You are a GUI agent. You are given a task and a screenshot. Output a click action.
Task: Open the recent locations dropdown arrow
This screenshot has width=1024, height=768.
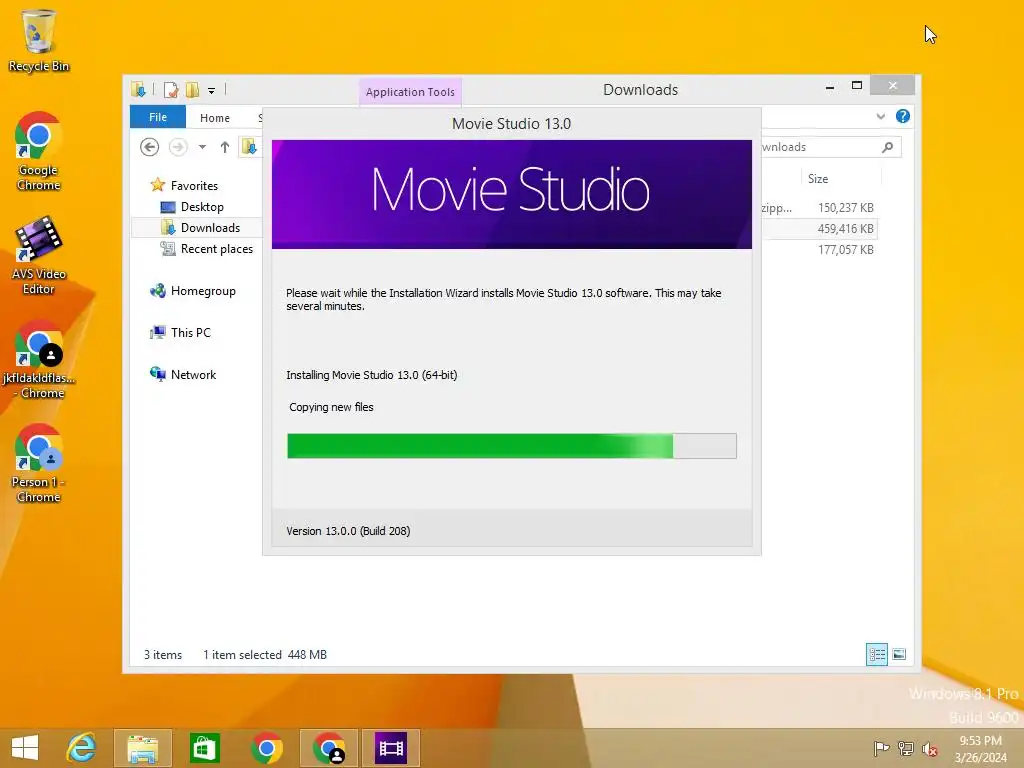(x=202, y=147)
